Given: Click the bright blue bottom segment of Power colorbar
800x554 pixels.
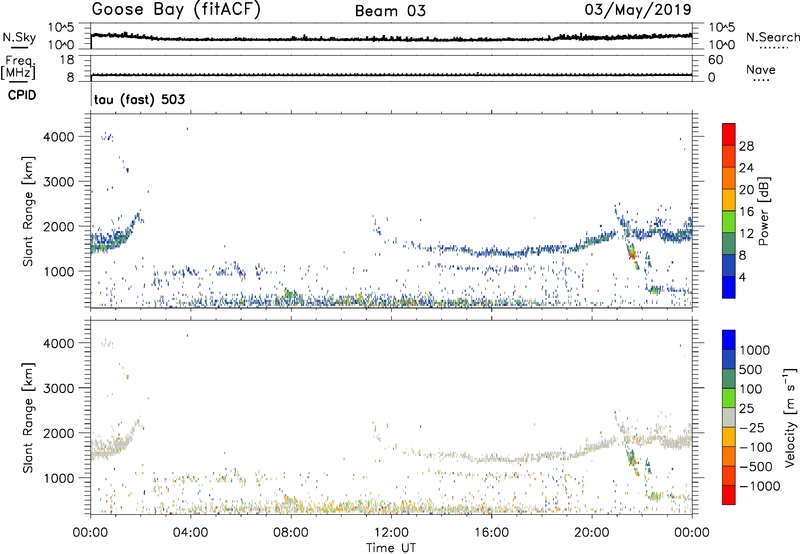Looking at the screenshot, I should click(729, 287).
